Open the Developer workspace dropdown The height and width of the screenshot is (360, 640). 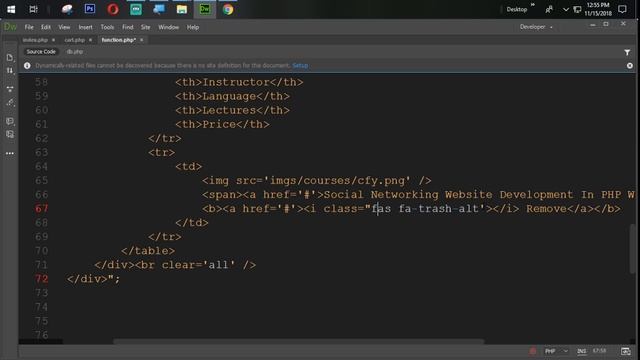coord(536,27)
